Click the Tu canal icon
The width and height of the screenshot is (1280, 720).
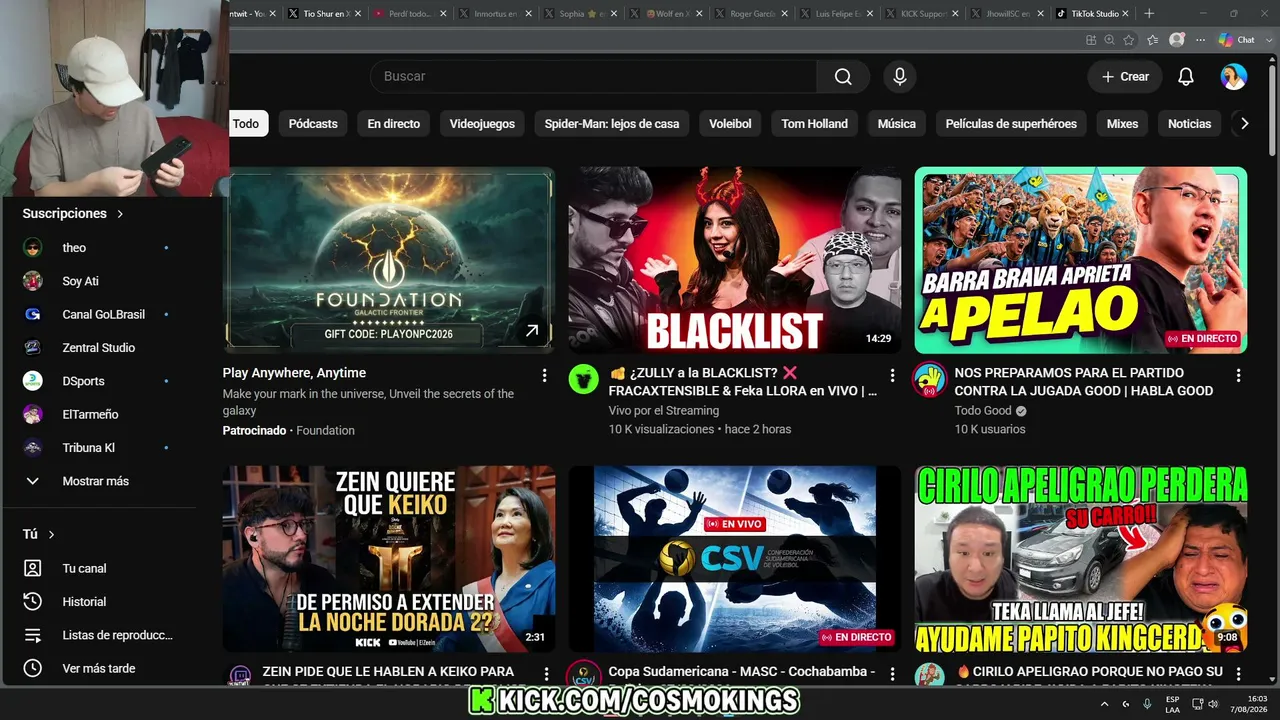(33, 568)
